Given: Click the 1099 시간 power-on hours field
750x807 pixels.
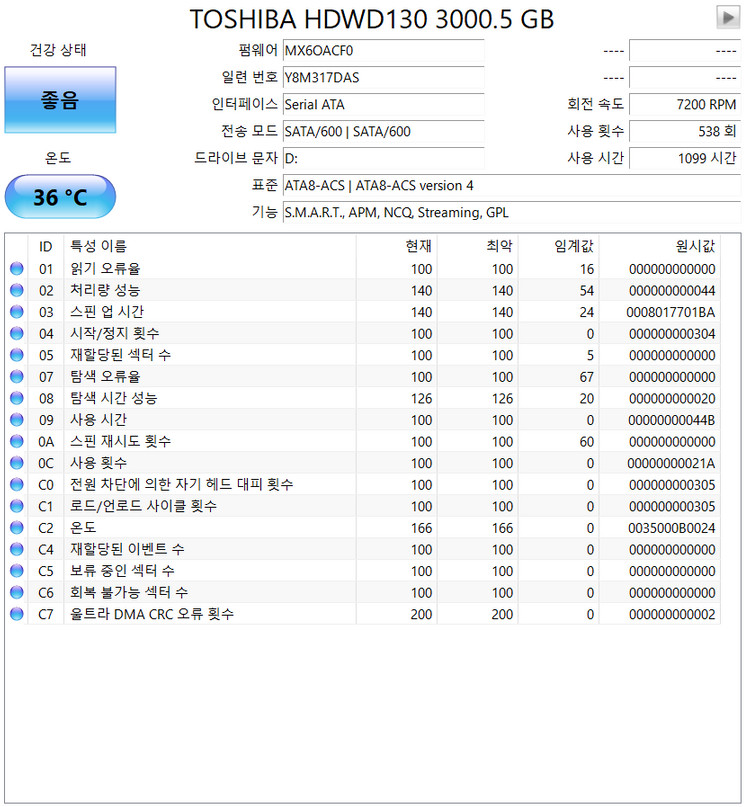Looking at the screenshot, I should pyautogui.click(x=685, y=158).
